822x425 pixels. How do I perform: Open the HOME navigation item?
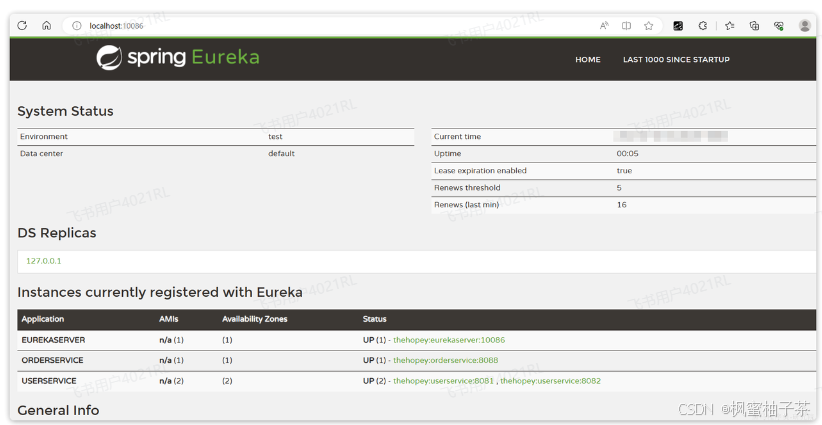[x=588, y=60]
